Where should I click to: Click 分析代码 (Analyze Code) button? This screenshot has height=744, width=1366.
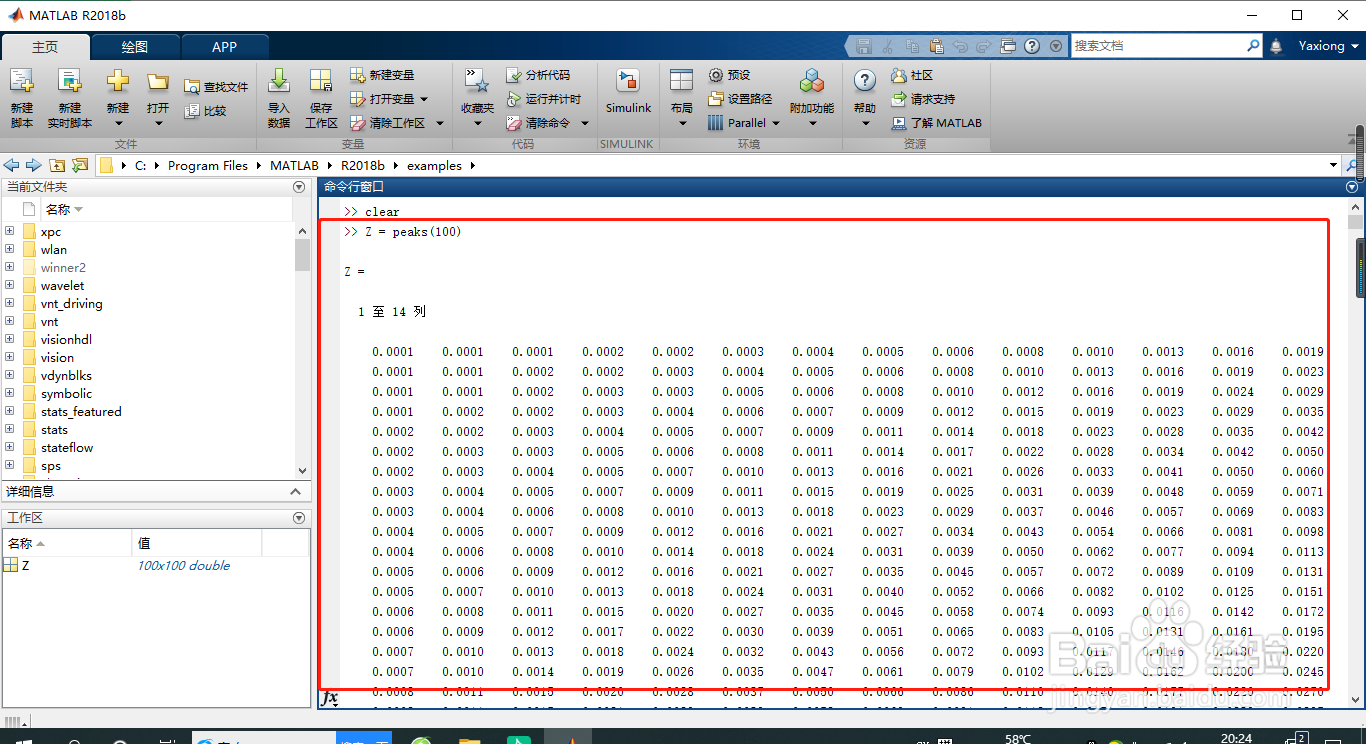click(538, 75)
